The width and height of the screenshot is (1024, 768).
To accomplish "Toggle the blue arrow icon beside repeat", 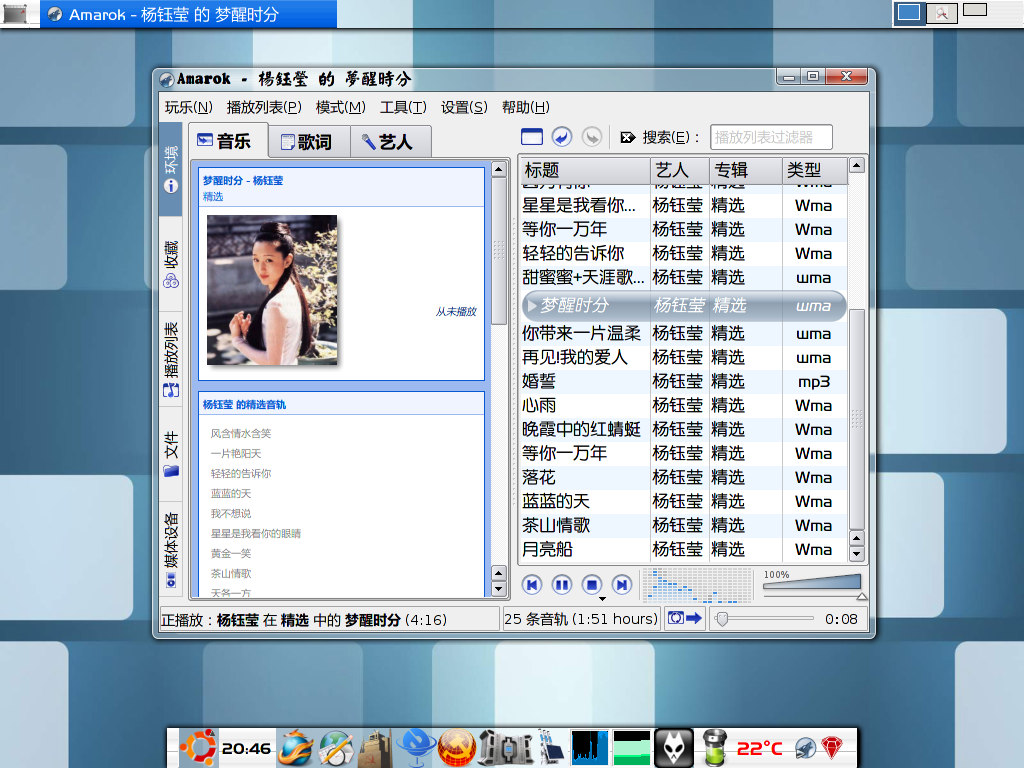I will point(694,618).
